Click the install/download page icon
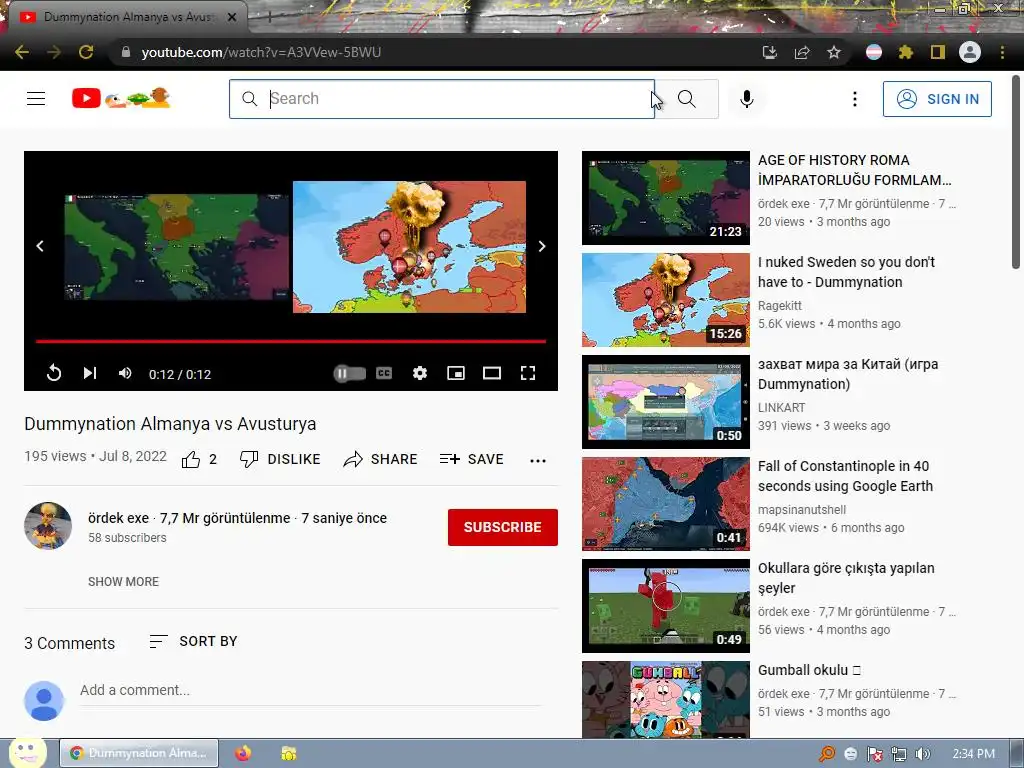The height and width of the screenshot is (768, 1024). [769, 52]
